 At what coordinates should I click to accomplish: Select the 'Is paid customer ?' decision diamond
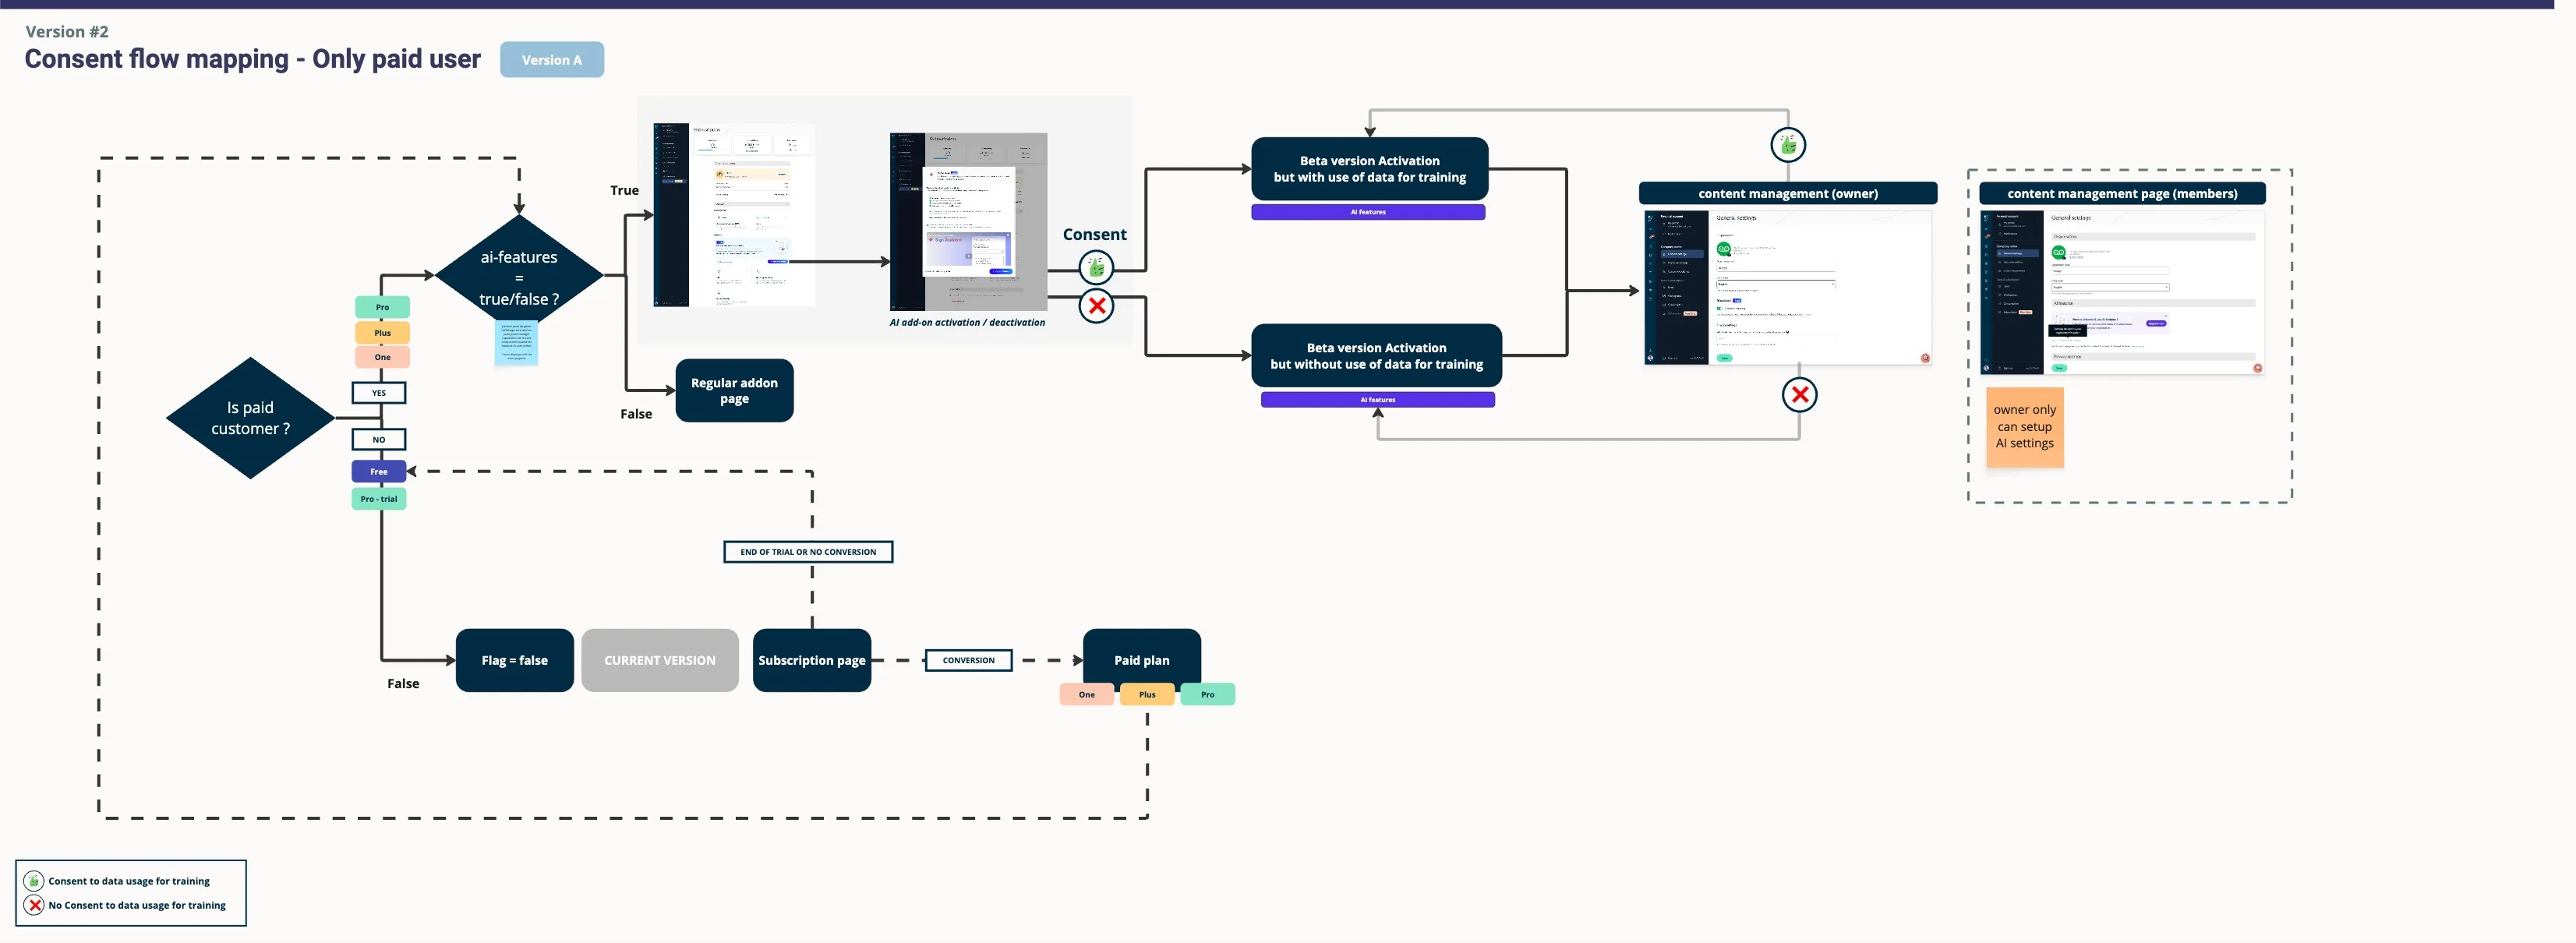[250, 418]
